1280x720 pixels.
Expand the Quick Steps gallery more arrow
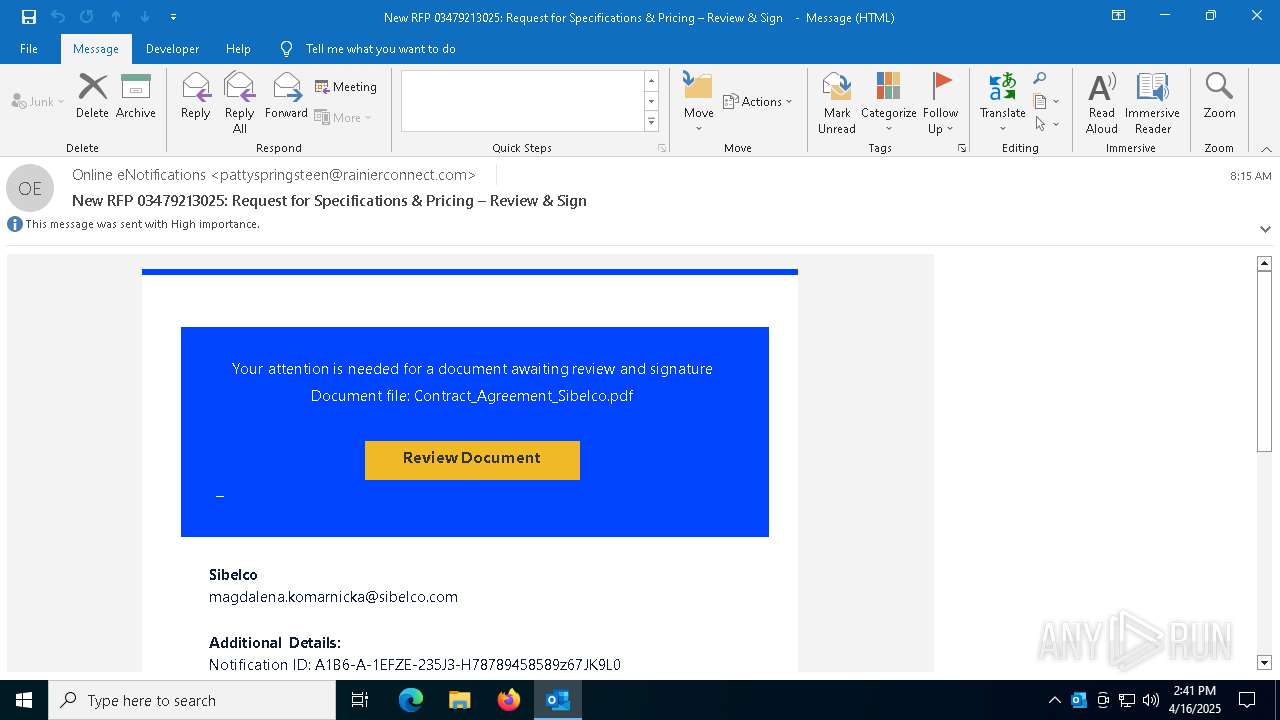pyautogui.click(x=651, y=122)
